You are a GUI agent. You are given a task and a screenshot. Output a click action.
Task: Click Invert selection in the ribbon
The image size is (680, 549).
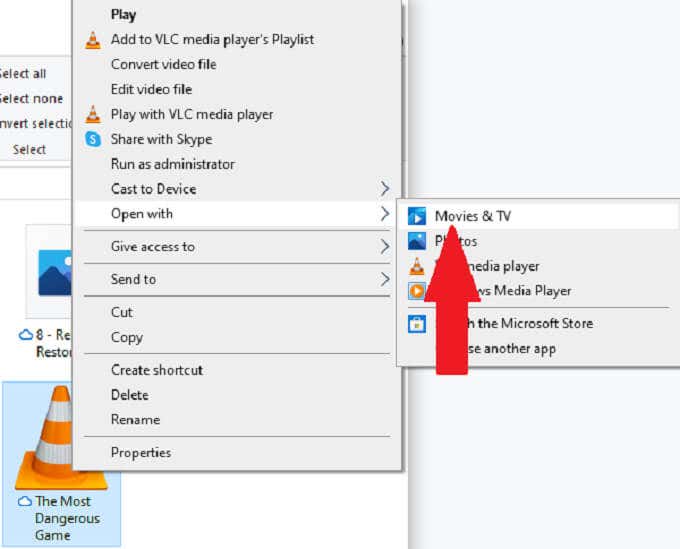click(x=36, y=124)
